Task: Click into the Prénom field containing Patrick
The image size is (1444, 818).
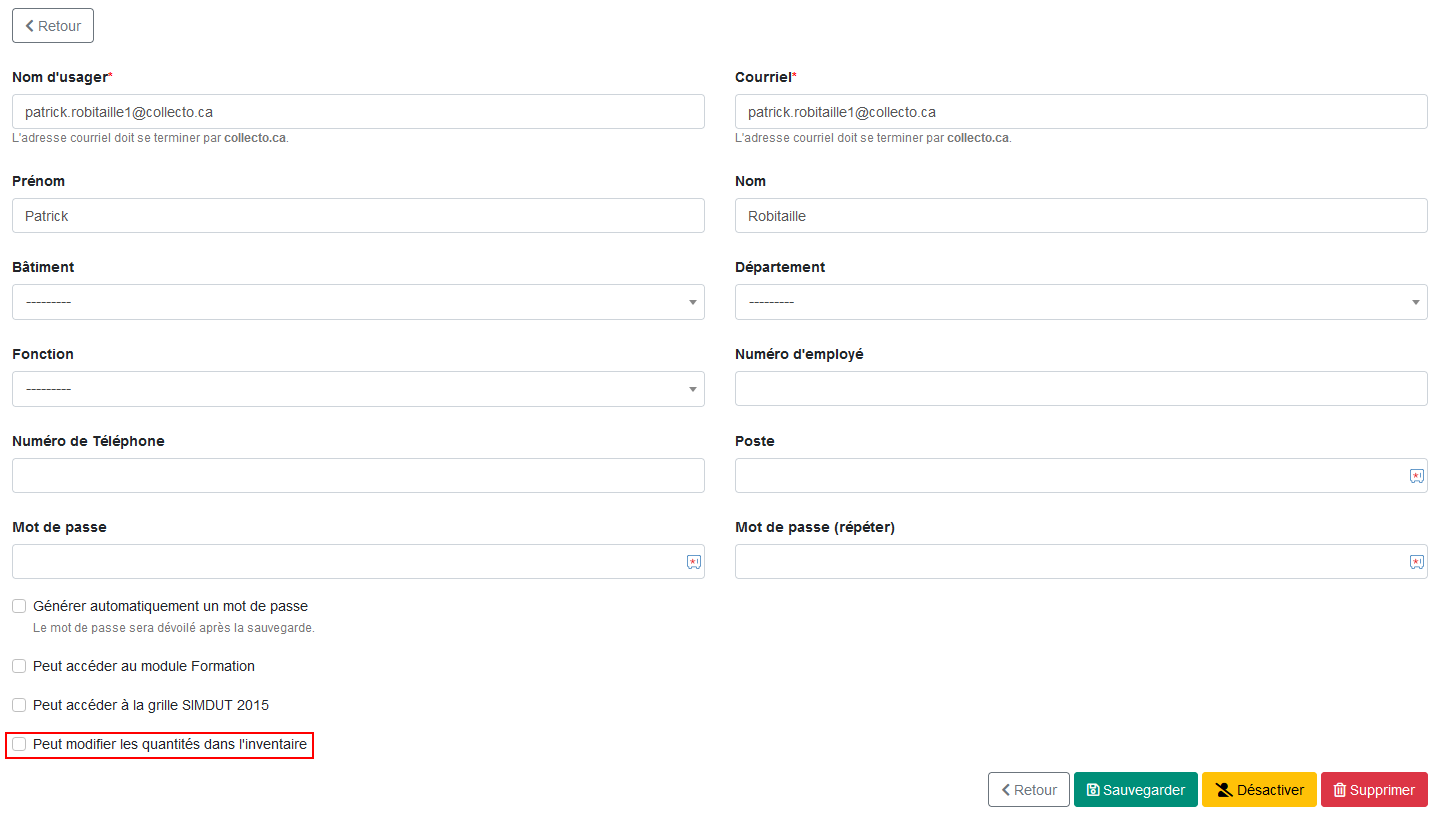Action: 358,216
